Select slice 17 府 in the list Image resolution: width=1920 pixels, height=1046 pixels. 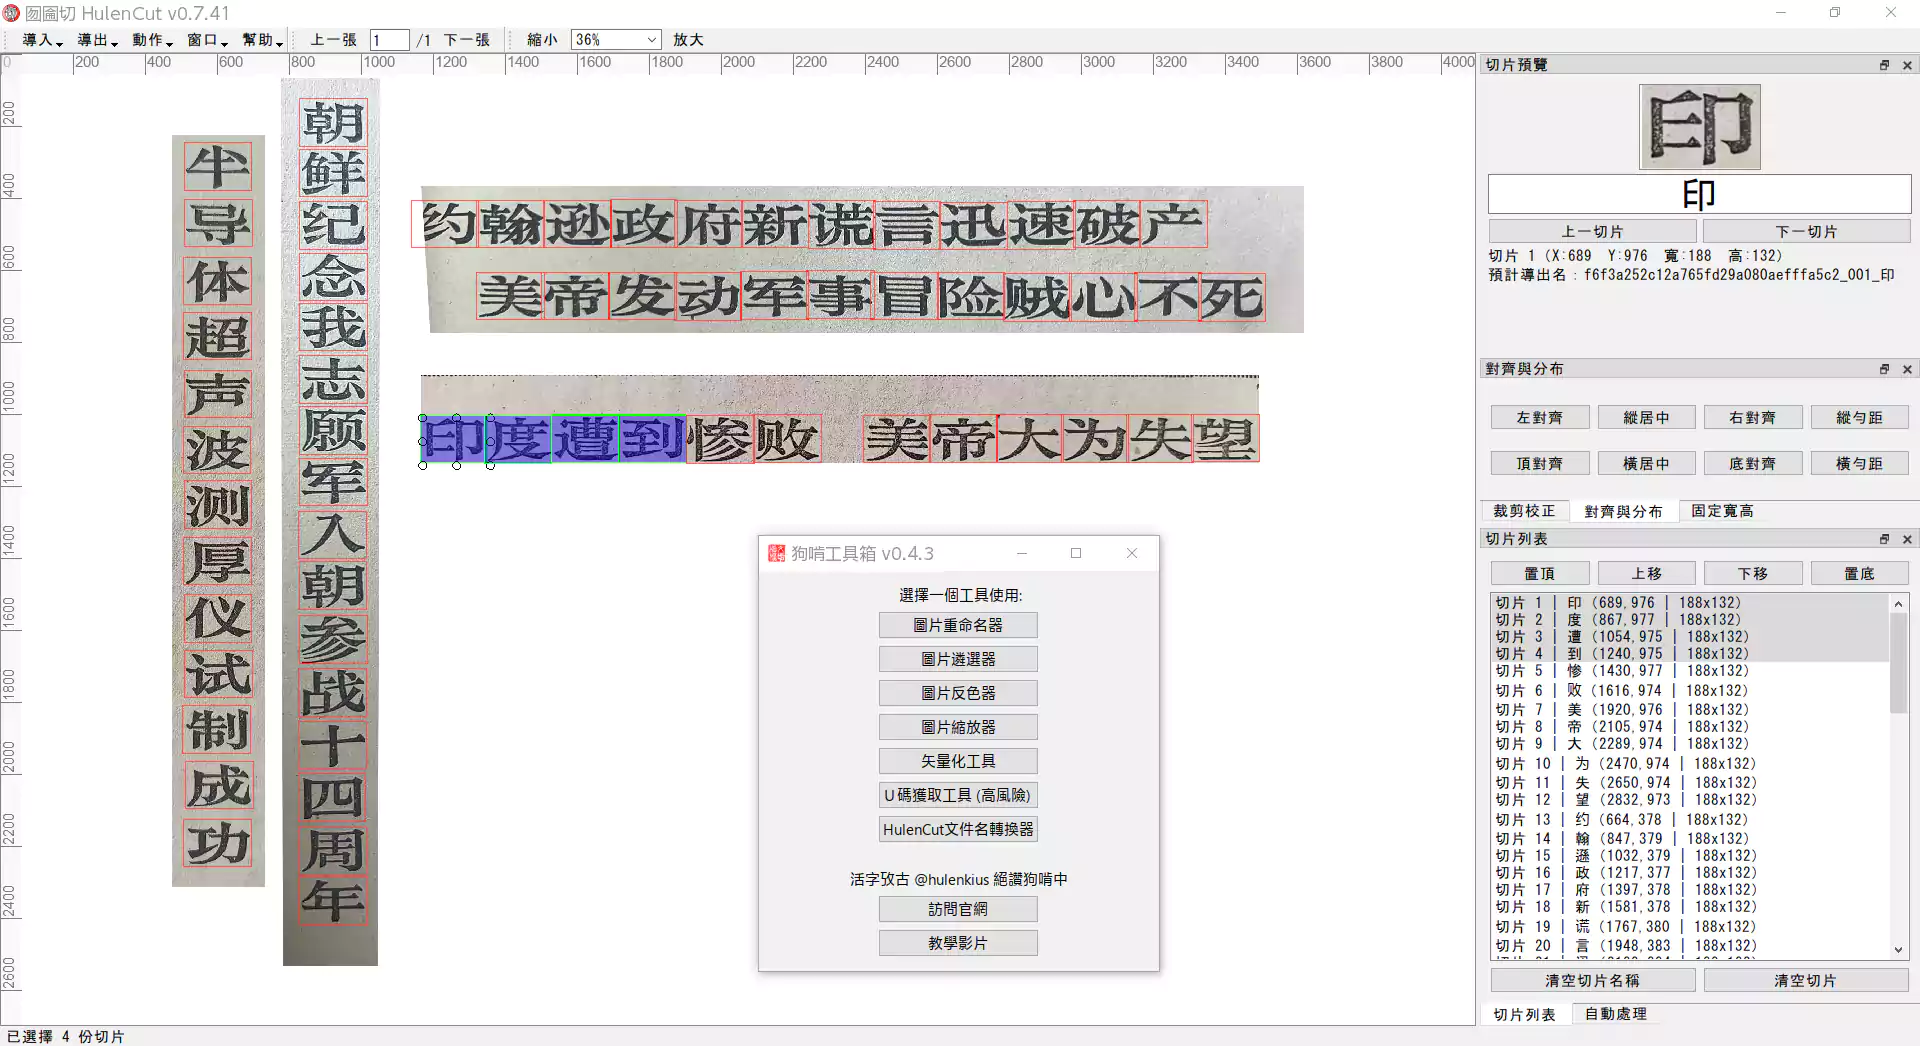1690,890
